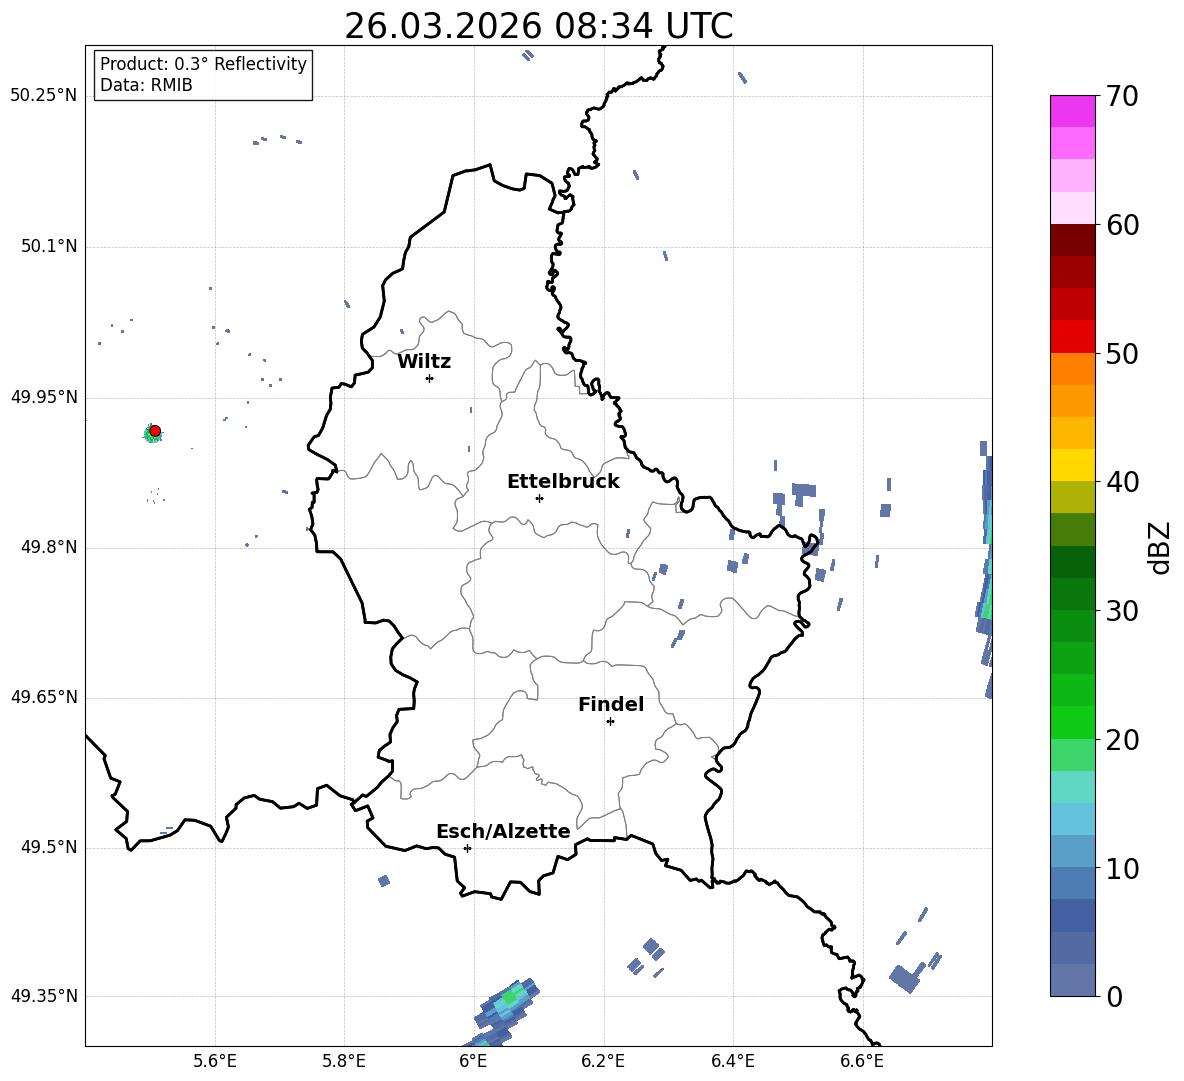
Task: Click the Findel station label
Action: click(611, 704)
